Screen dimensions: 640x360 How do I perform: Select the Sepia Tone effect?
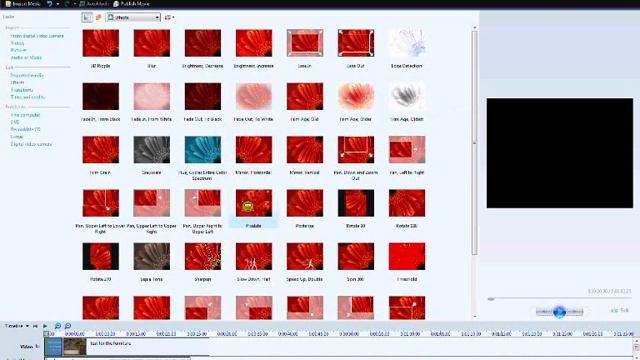tap(151, 256)
